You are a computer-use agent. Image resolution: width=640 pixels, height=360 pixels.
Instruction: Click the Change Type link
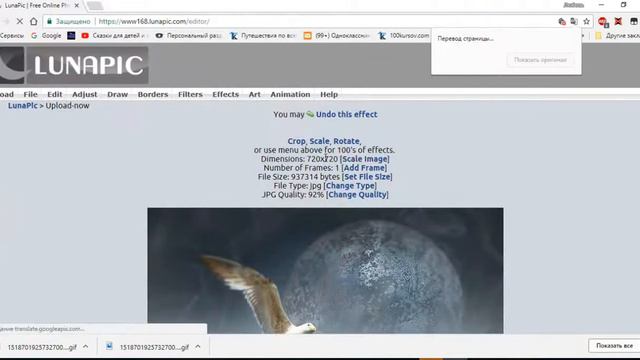tap(350, 186)
